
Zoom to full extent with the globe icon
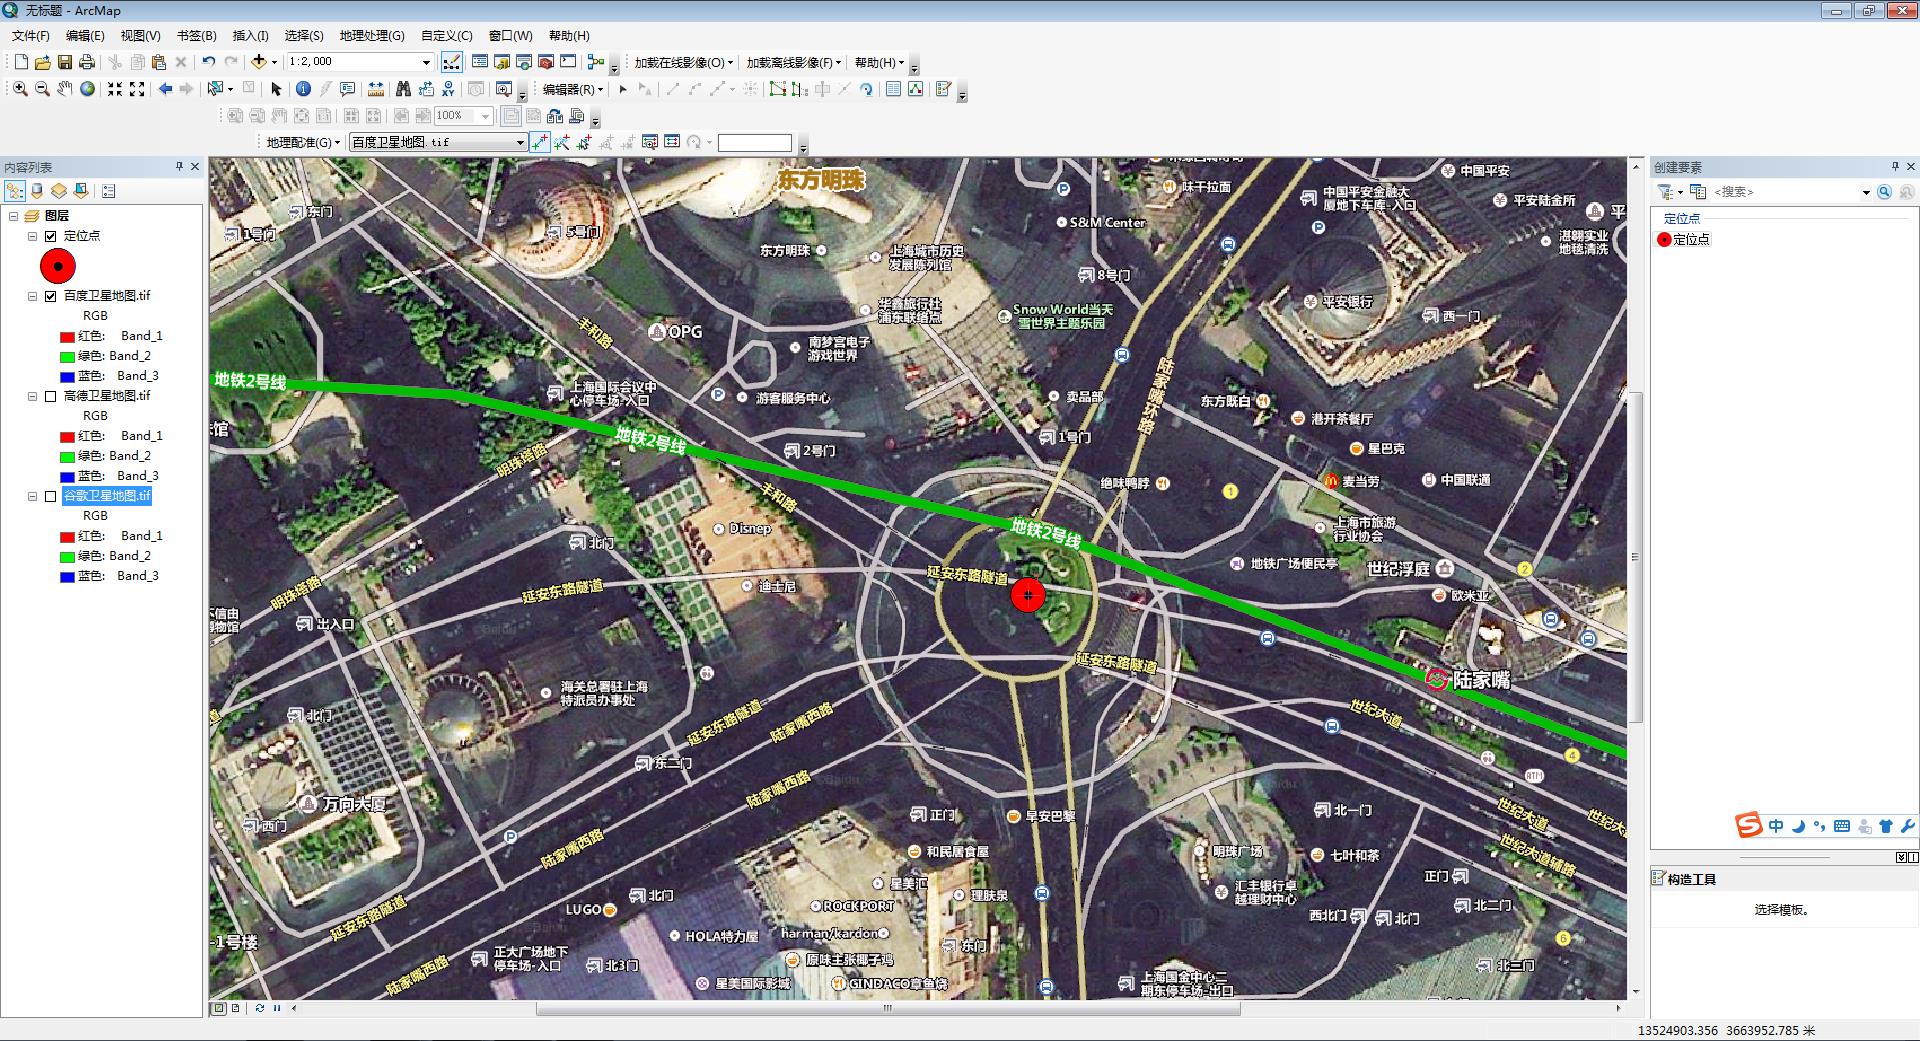pyautogui.click(x=87, y=89)
